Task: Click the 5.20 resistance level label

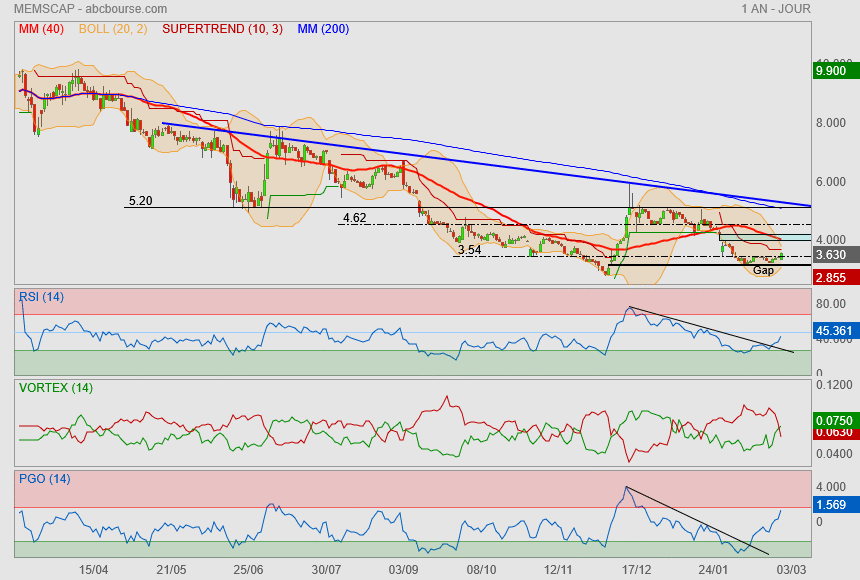Action: click(x=140, y=201)
